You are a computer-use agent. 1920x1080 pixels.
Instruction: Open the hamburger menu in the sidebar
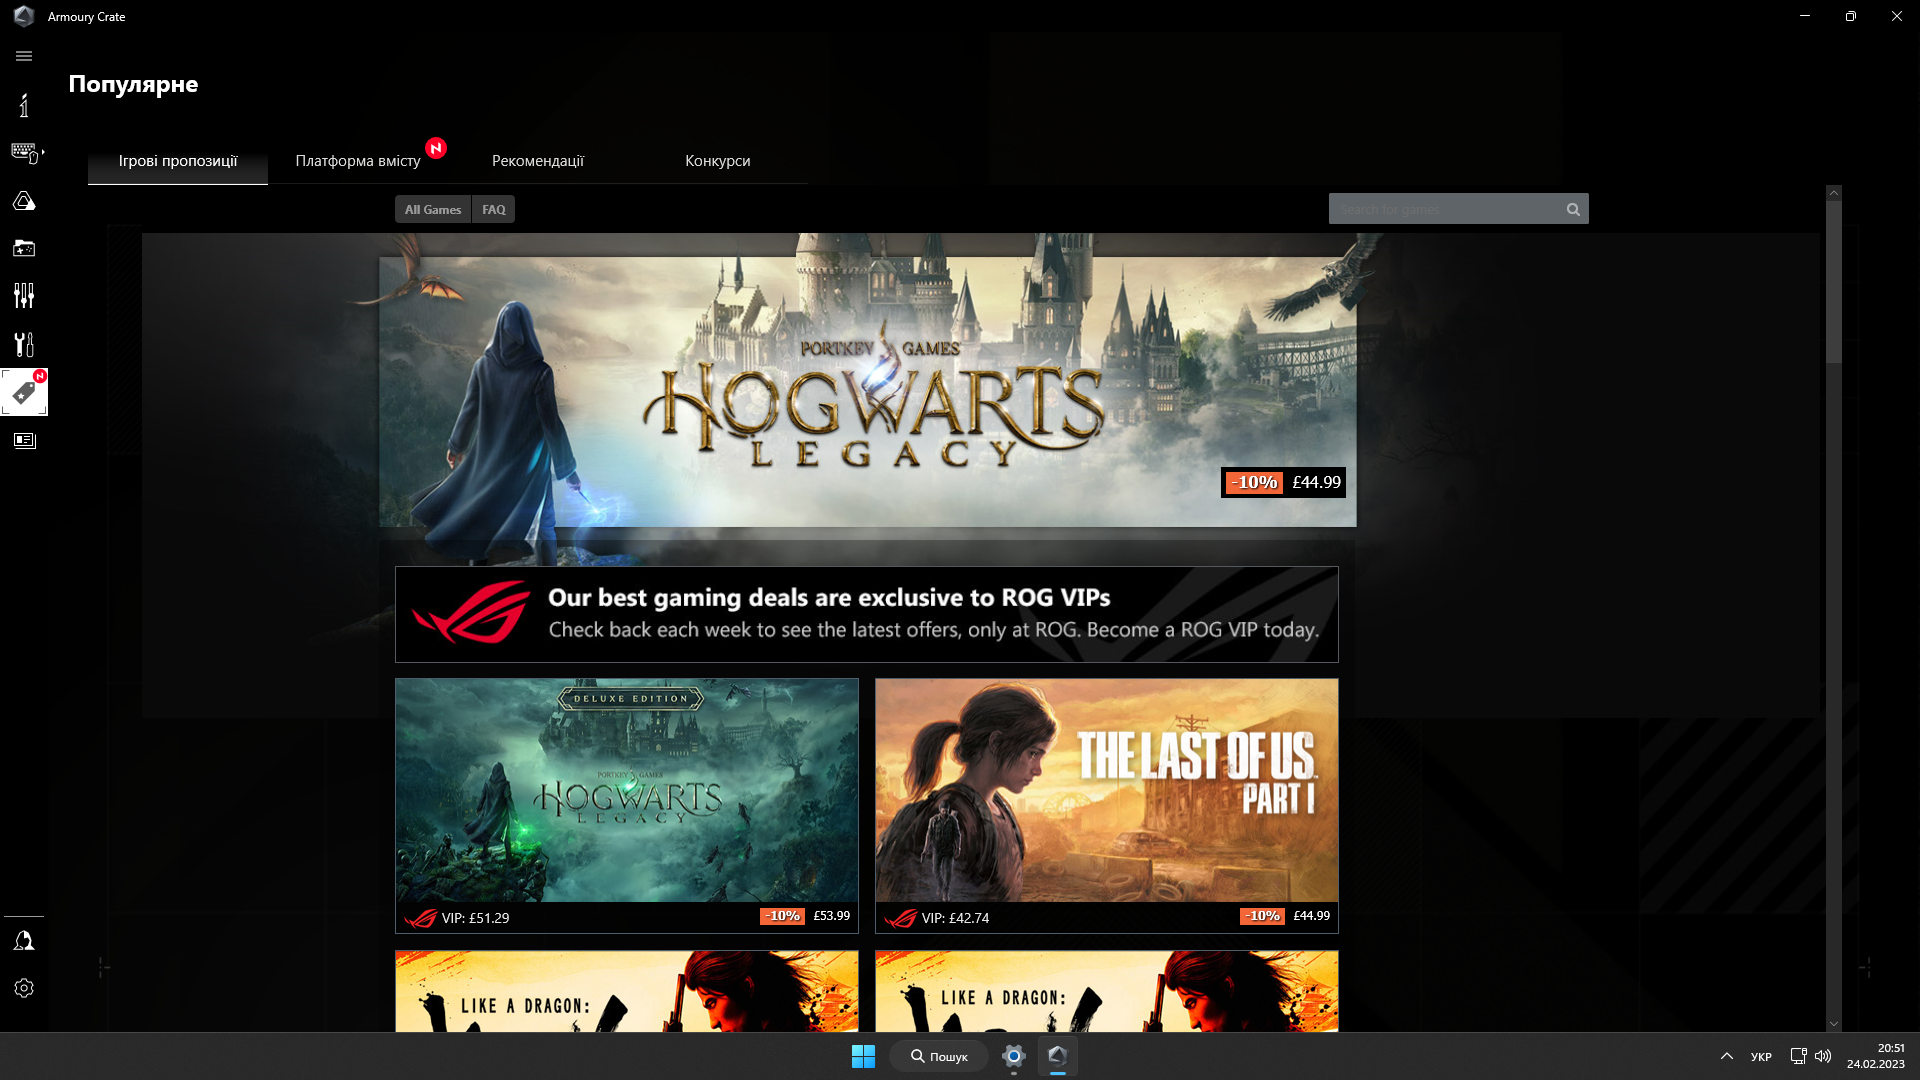pyautogui.click(x=24, y=56)
